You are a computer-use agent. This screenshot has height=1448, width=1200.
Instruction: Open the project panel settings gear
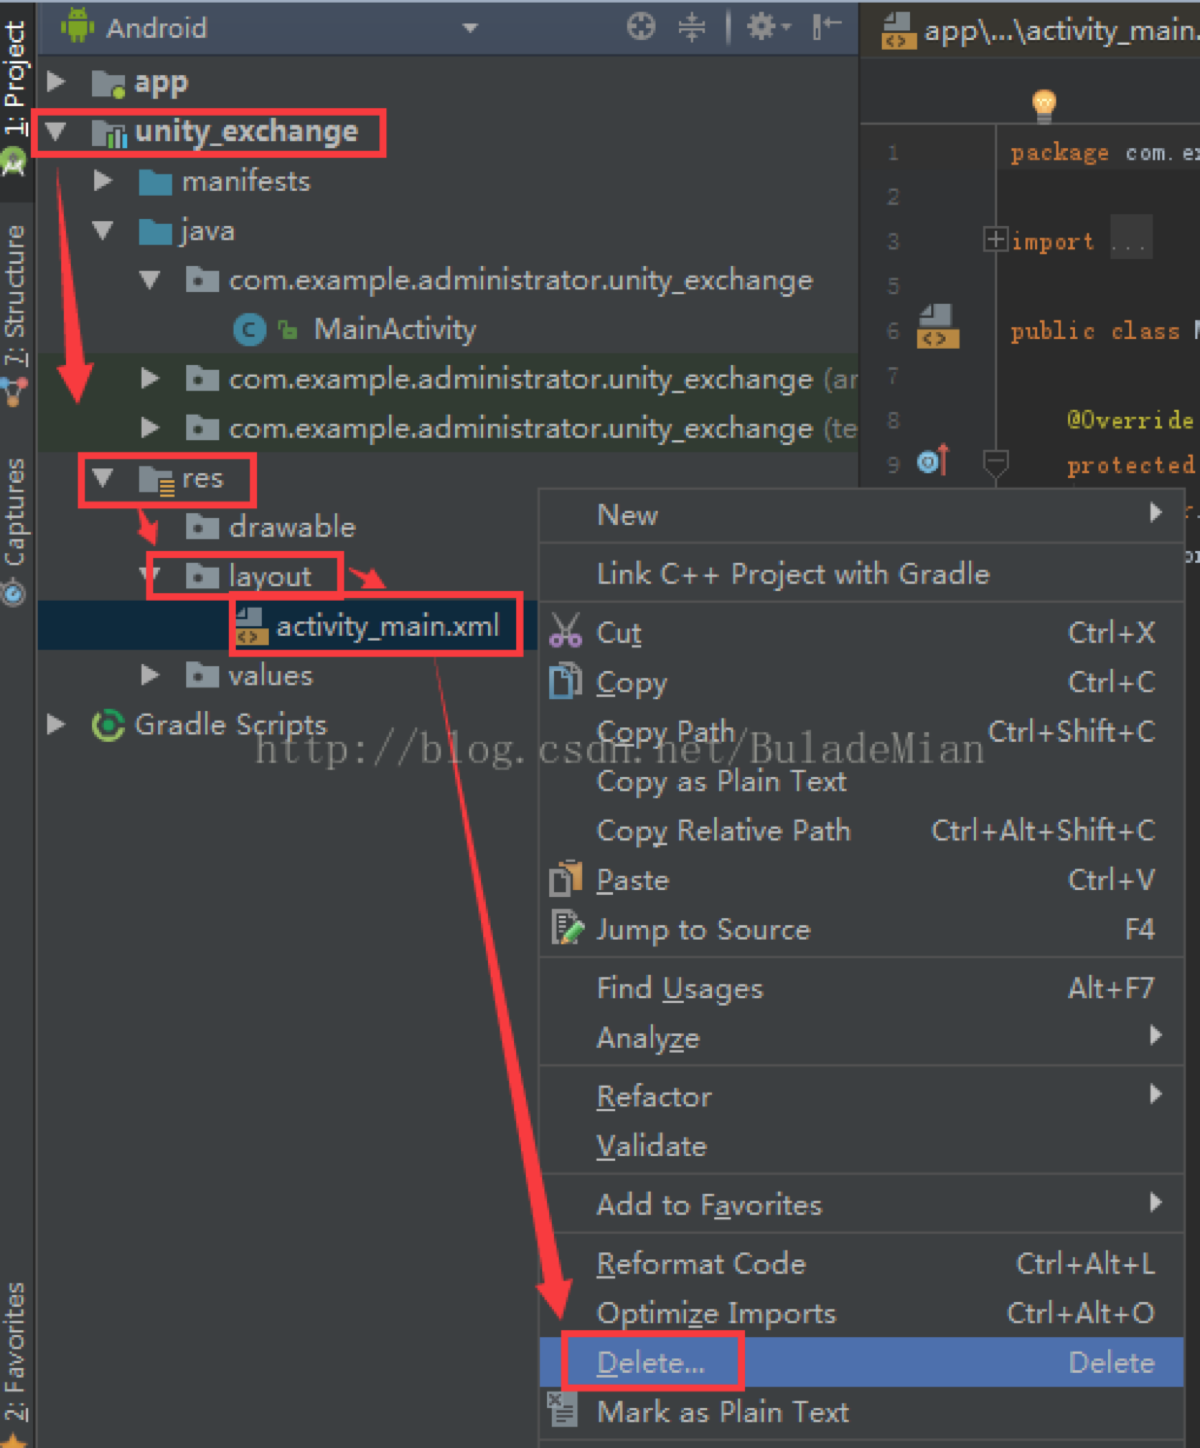[768, 26]
